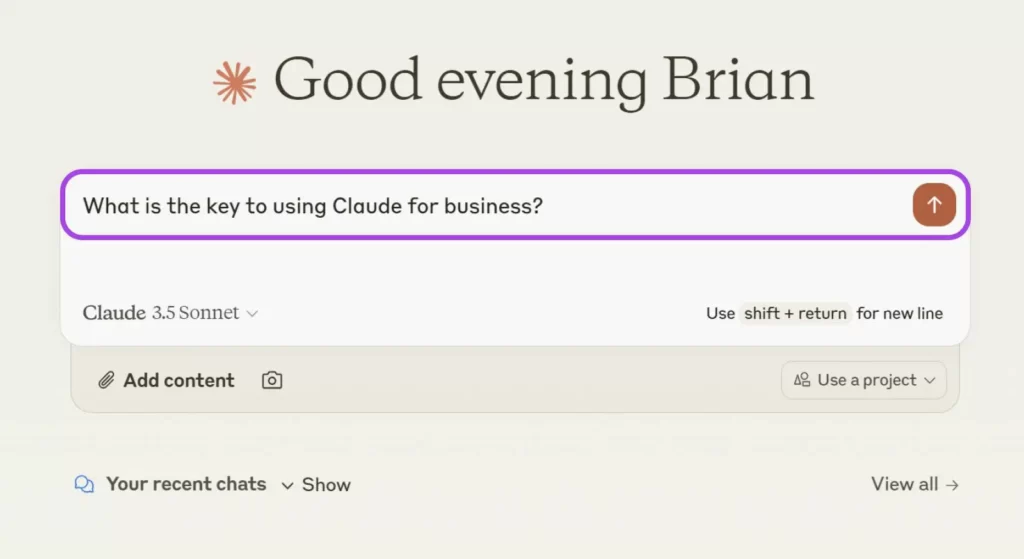Click the paperclip attachment icon

[x=106, y=380]
